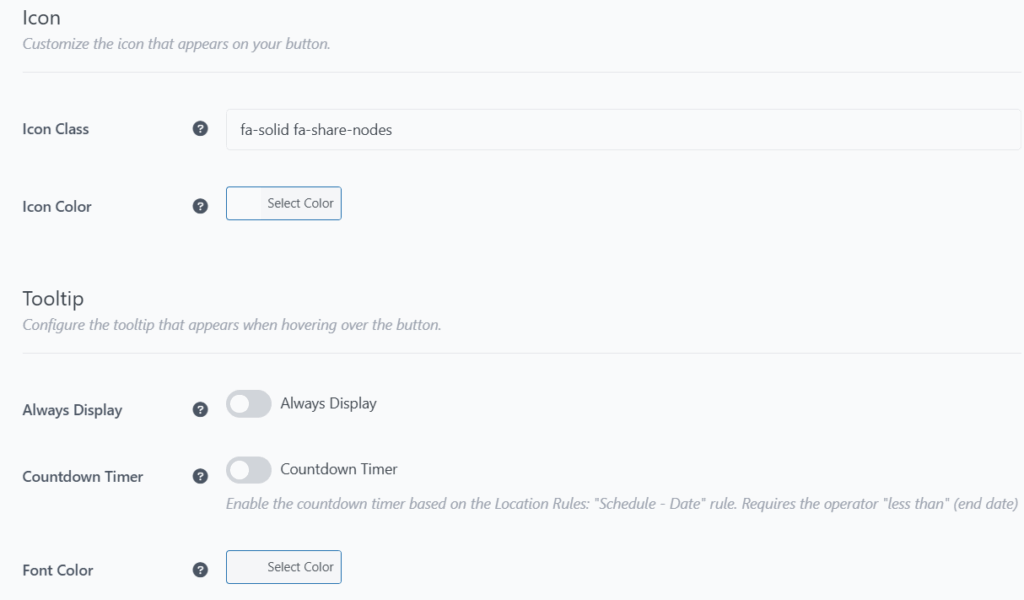Click the Icon Color swatch preview box
The image size is (1024, 600).
(x=244, y=203)
